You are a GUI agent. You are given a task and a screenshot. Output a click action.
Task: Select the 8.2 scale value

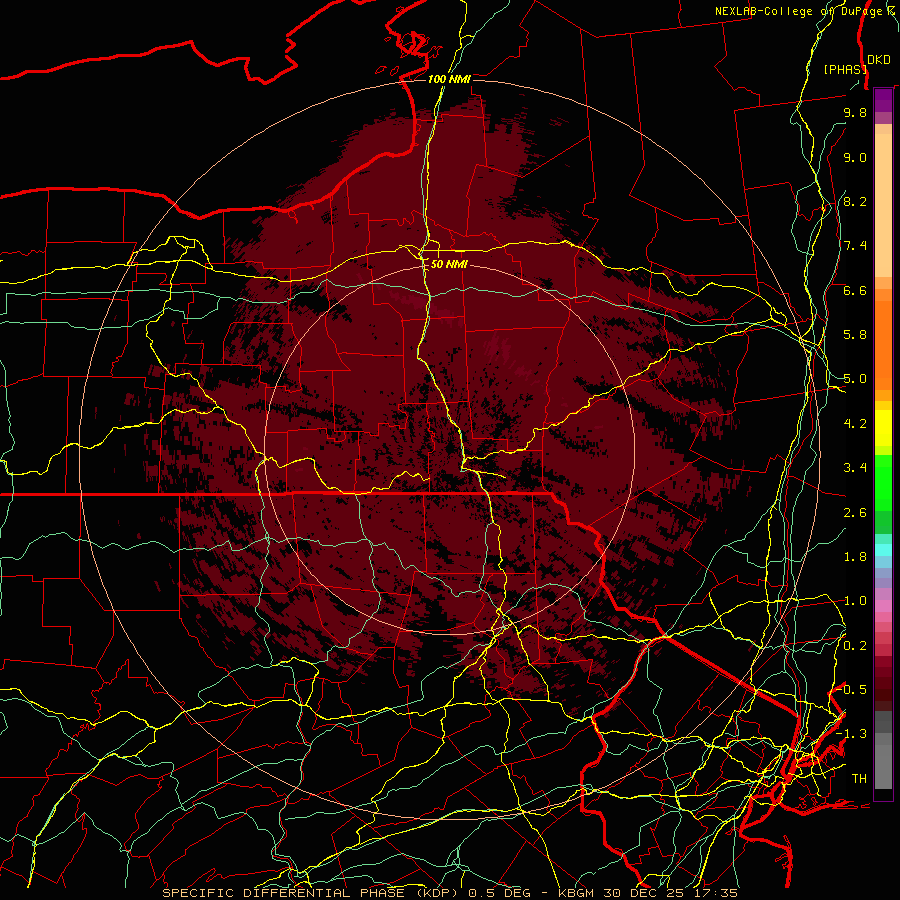tap(855, 201)
